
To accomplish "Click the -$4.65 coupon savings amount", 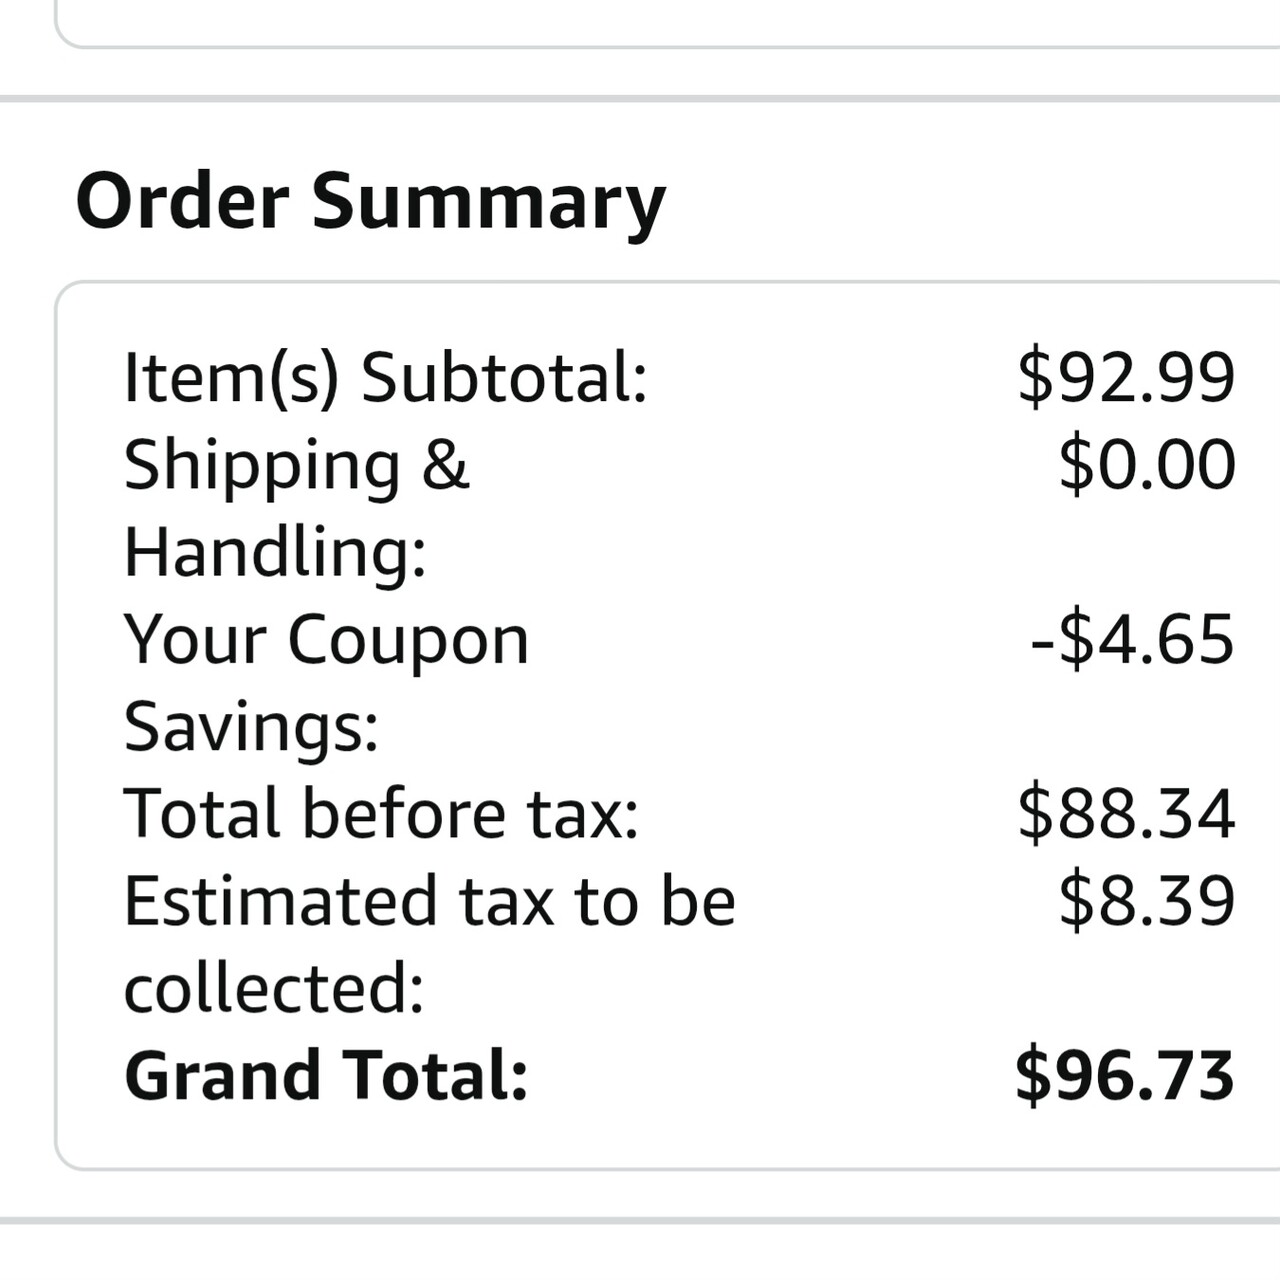I will [x=1132, y=640].
